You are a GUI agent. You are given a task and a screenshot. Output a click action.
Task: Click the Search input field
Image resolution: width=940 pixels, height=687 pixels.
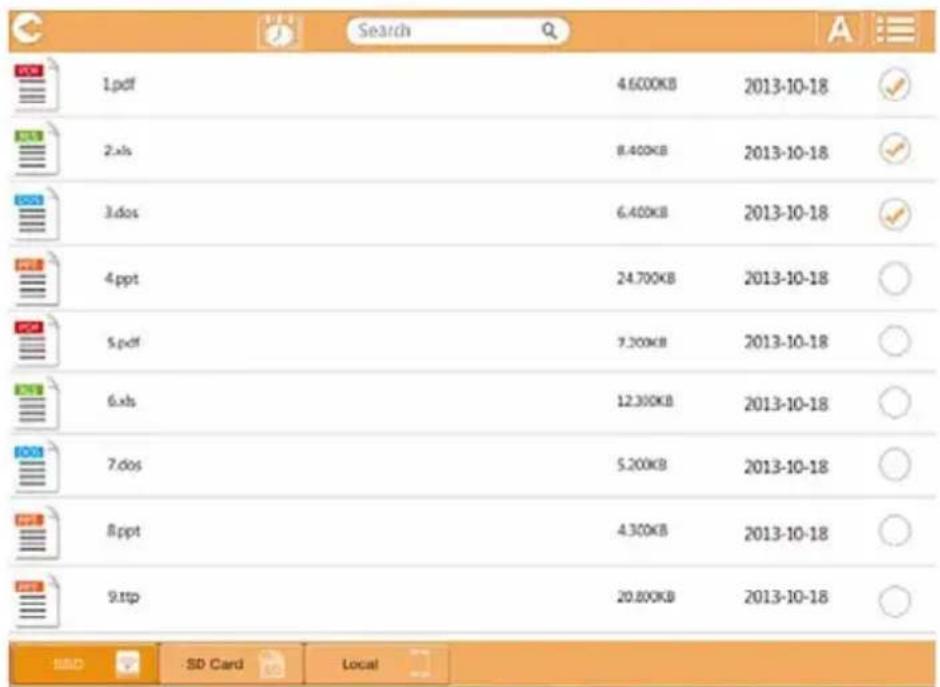tap(458, 31)
